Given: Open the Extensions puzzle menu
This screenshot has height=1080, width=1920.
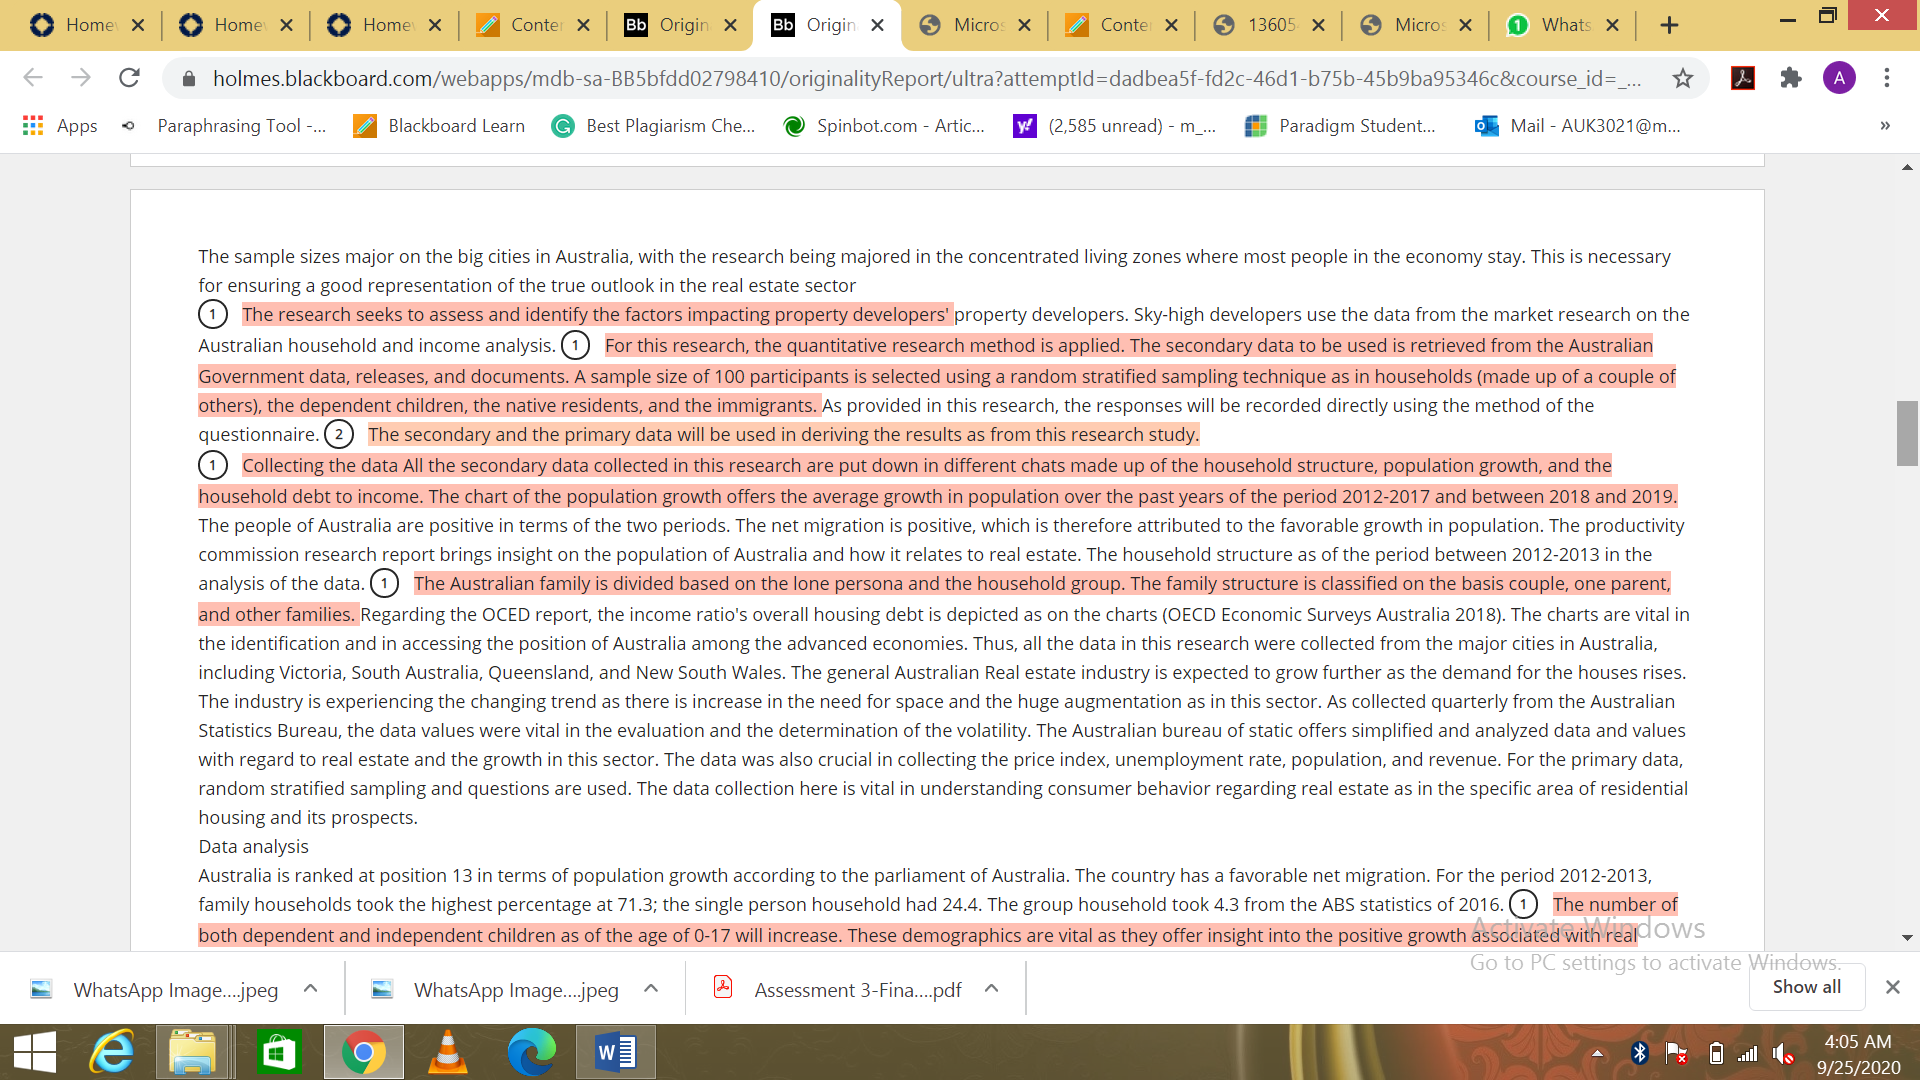Looking at the screenshot, I should click(1791, 78).
